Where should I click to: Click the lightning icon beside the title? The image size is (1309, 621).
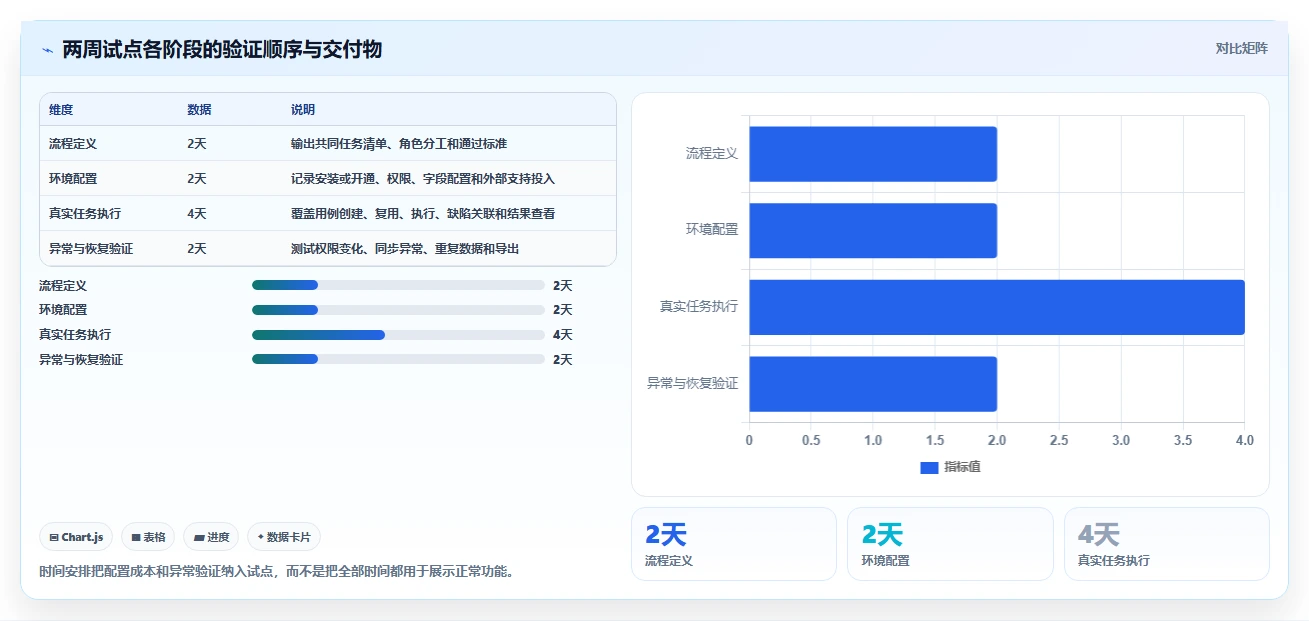coord(47,50)
